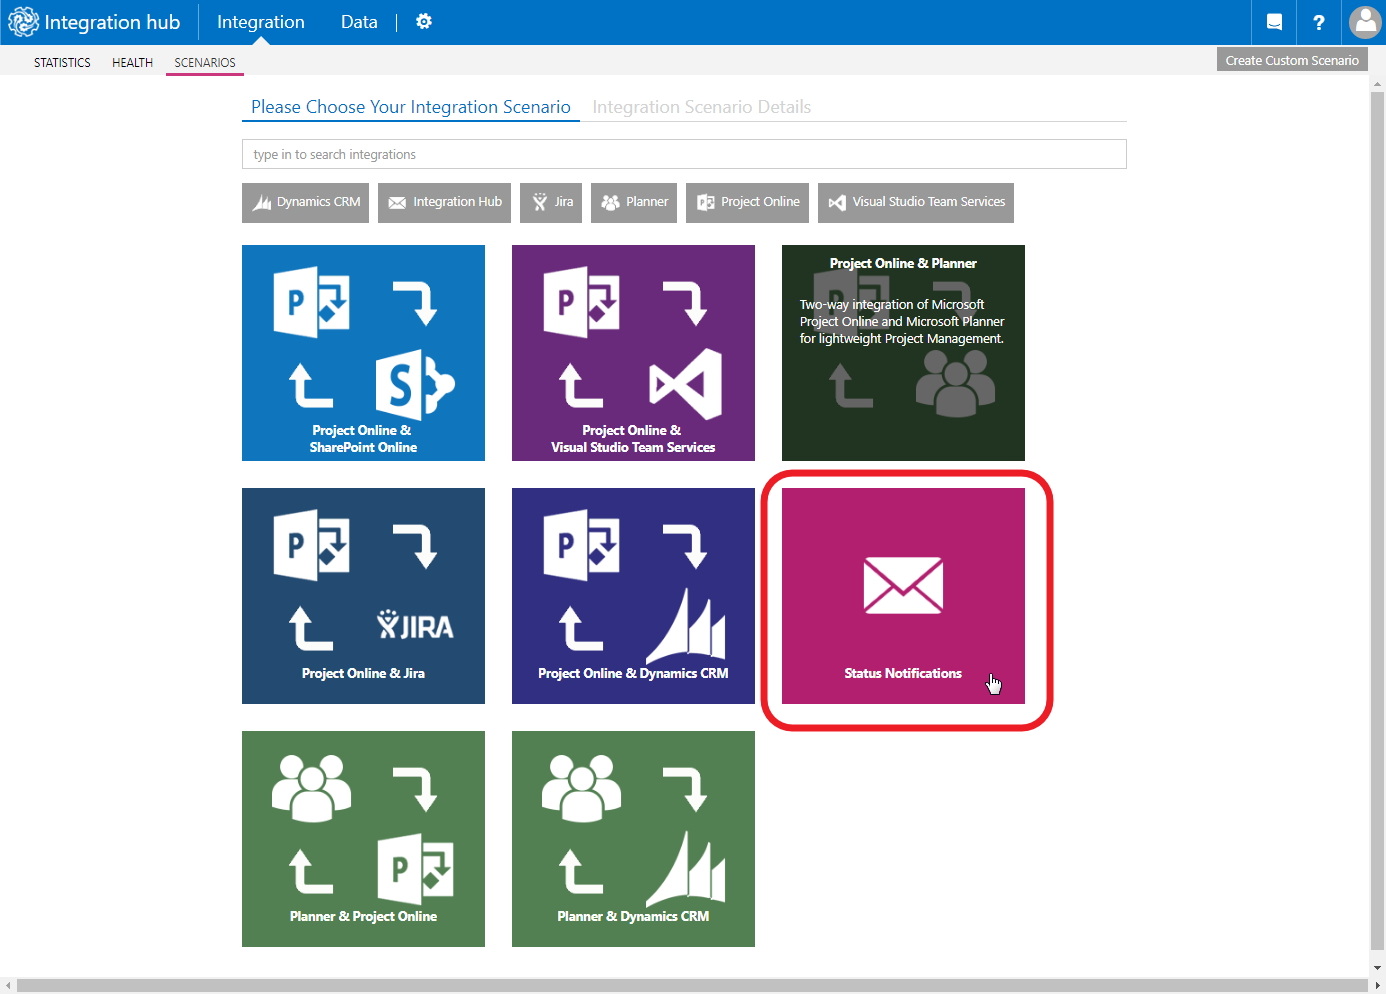
Task: Click Visual Studio logo on purple tile
Action: tap(685, 384)
